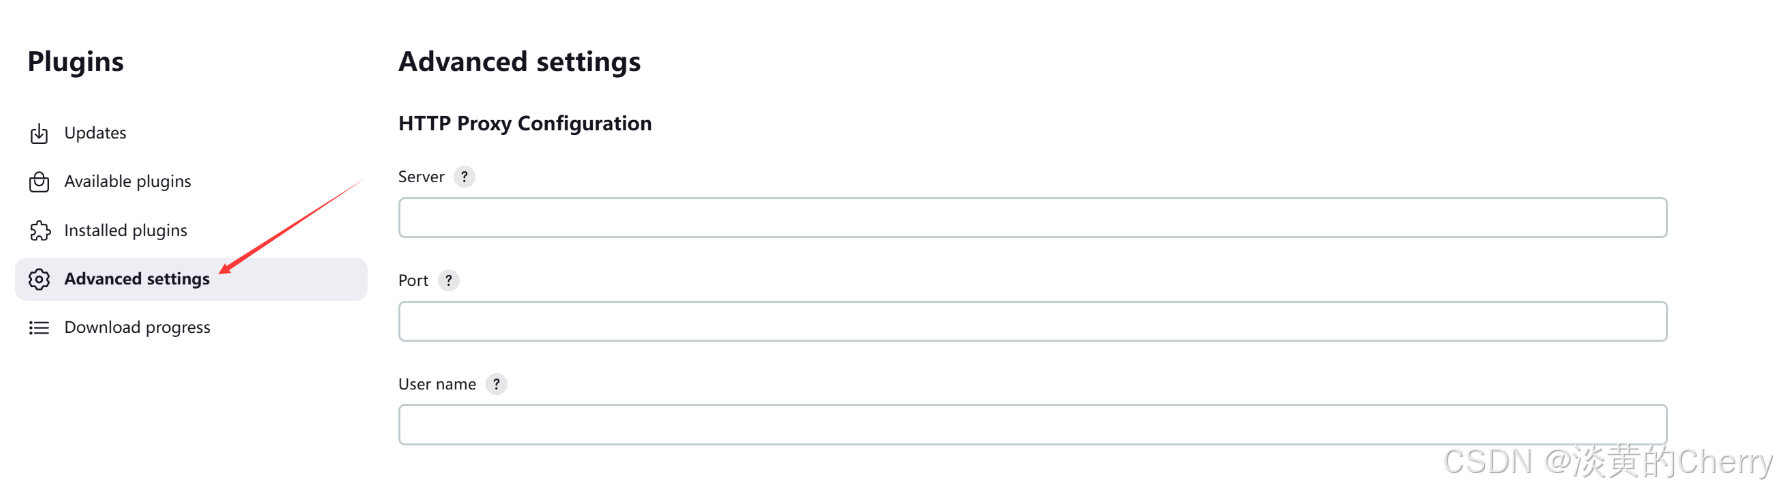
Task: Open help for the Port field
Action: click(x=449, y=281)
